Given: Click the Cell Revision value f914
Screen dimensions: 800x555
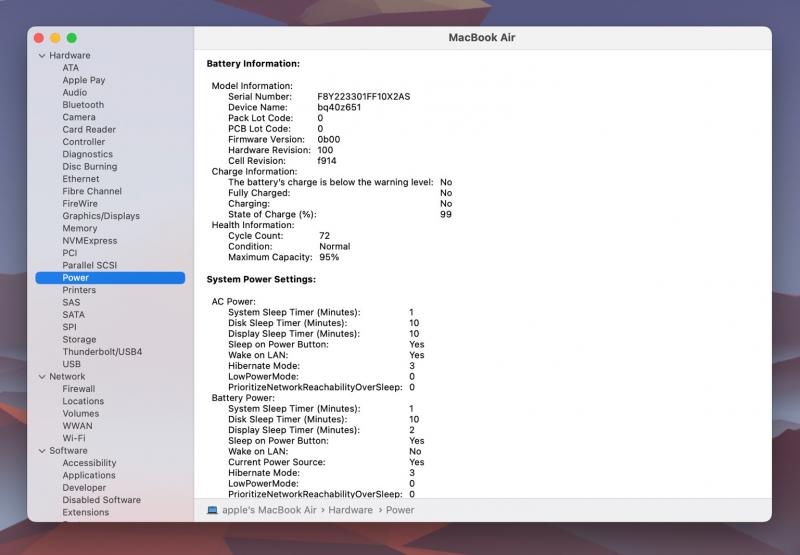Looking at the screenshot, I should pyautogui.click(x=327, y=161).
